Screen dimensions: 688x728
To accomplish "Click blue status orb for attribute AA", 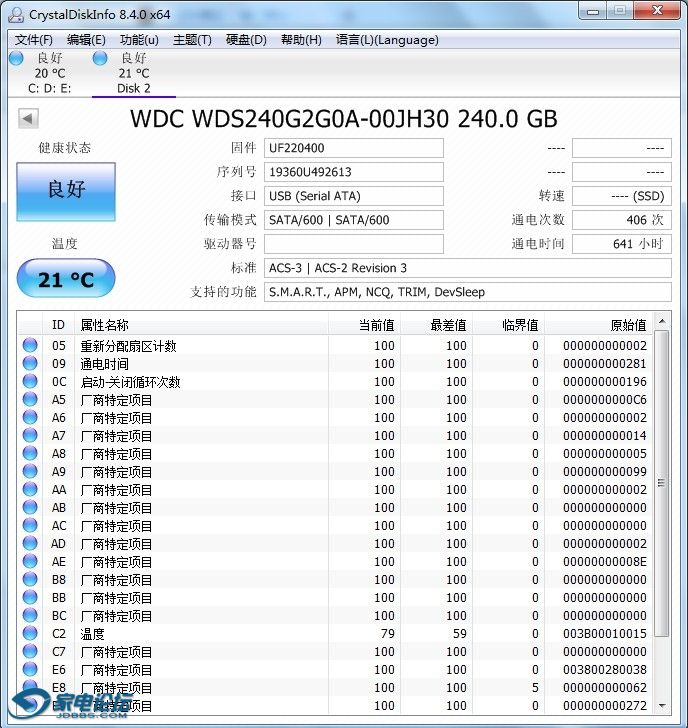I will click(x=30, y=489).
